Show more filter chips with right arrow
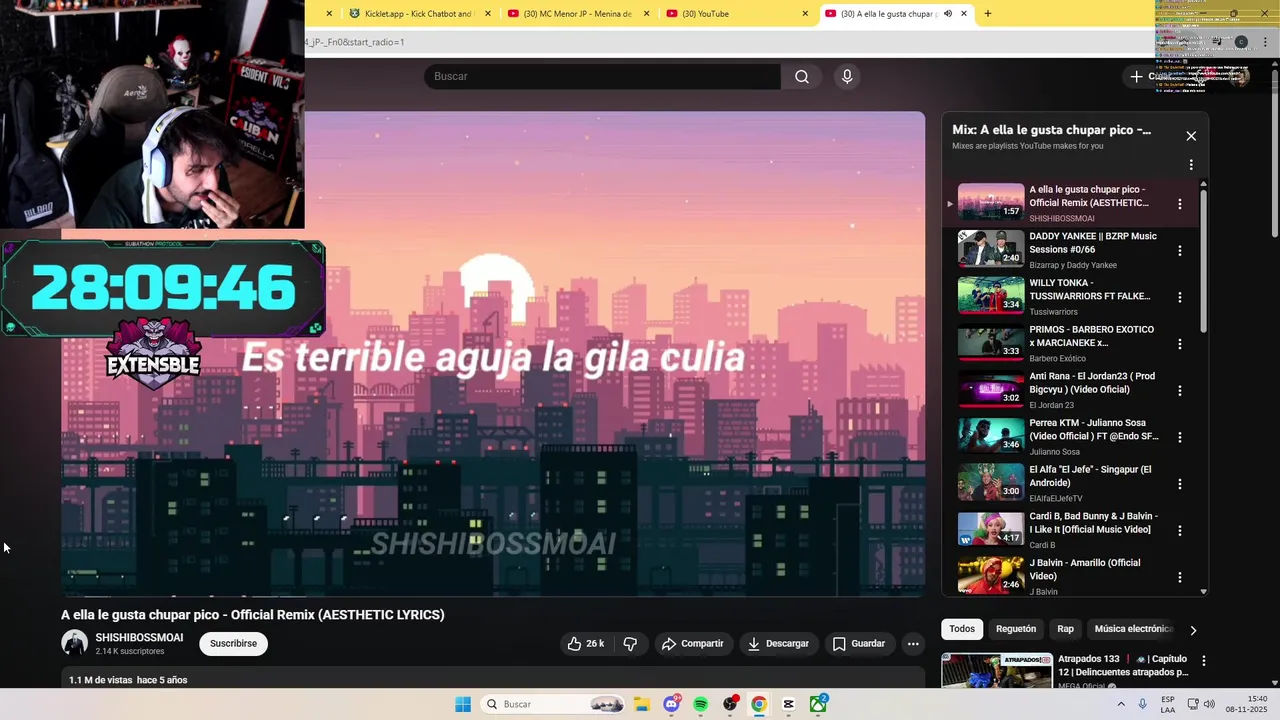This screenshot has width=1280, height=720. point(1193,630)
